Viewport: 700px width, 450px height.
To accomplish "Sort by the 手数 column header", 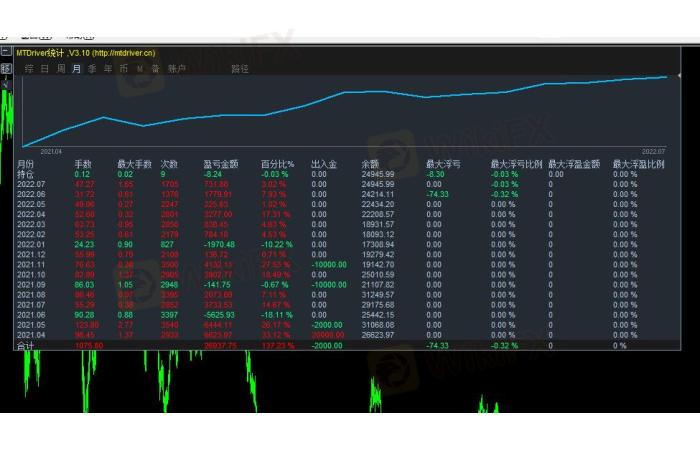I will click(82, 164).
